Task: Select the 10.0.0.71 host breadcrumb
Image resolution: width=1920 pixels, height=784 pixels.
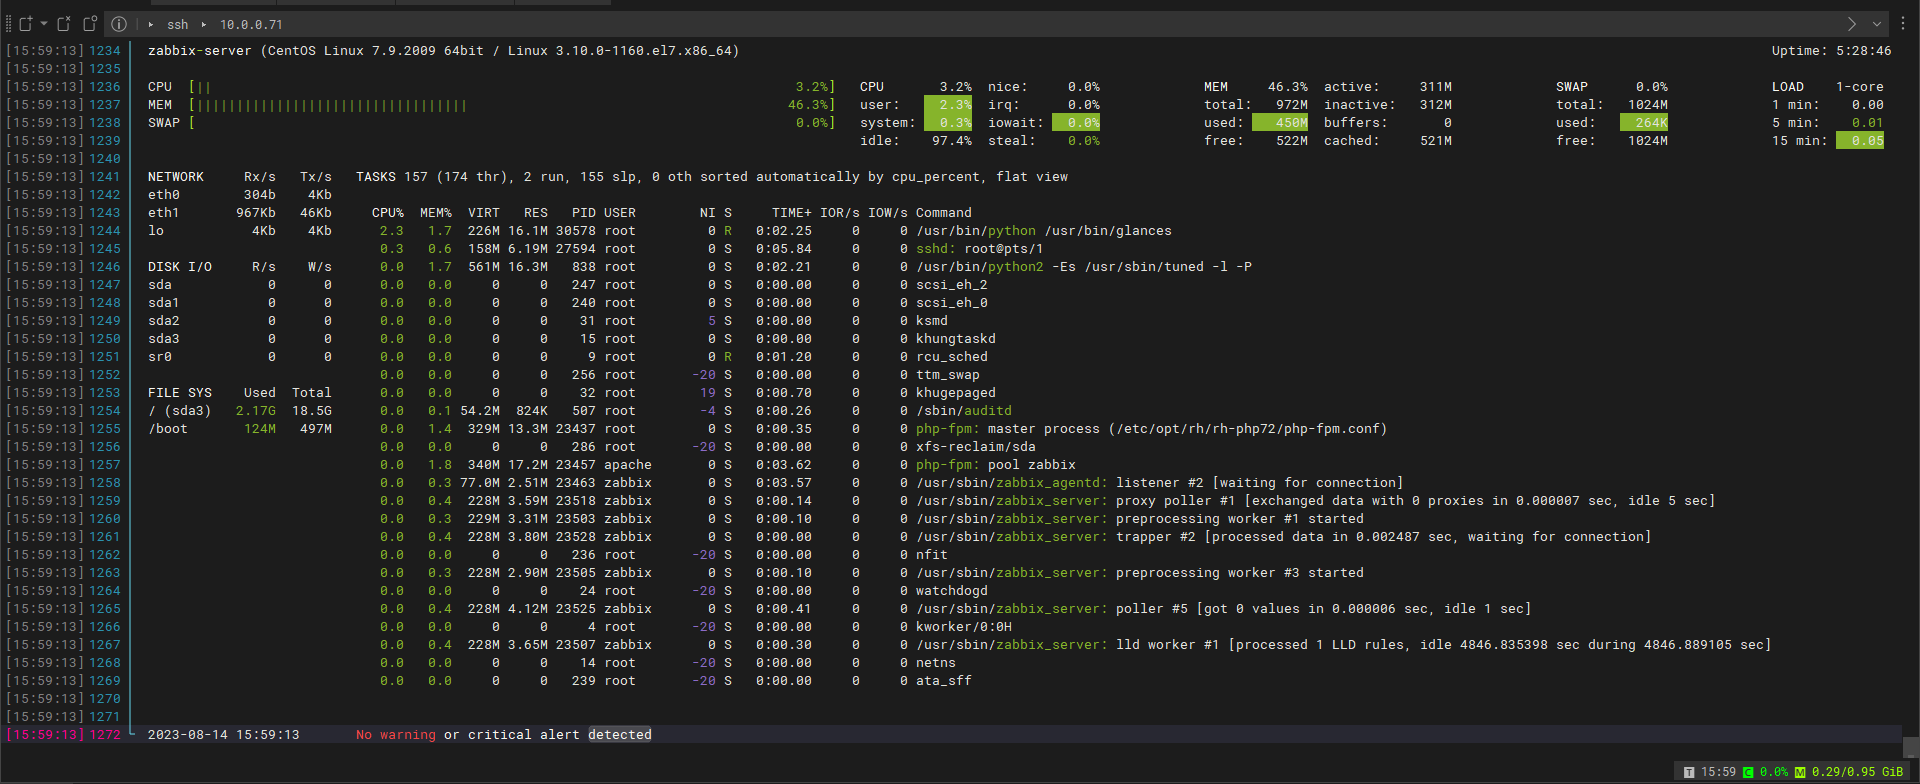Action: tap(251, 25)
